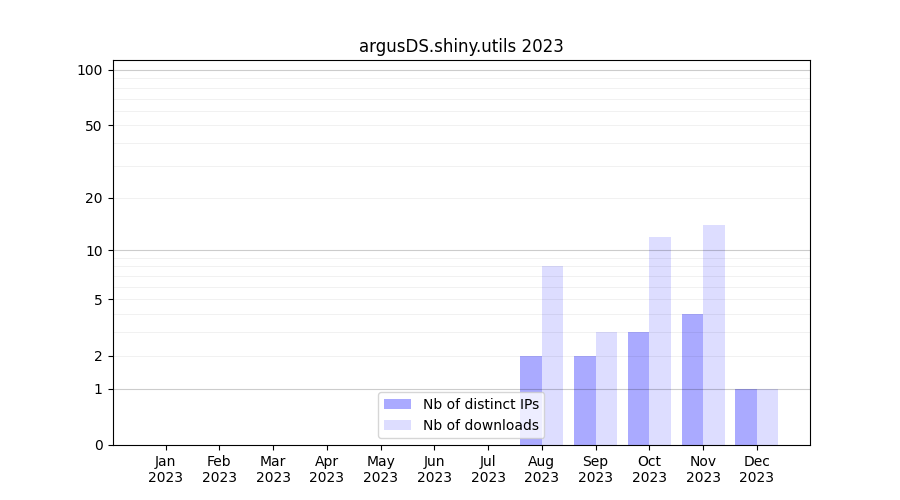This screenshot has width=900, height=500.
Task: Click the 'Dec 2023' x-axis label
Action: [x=756, y=469]
